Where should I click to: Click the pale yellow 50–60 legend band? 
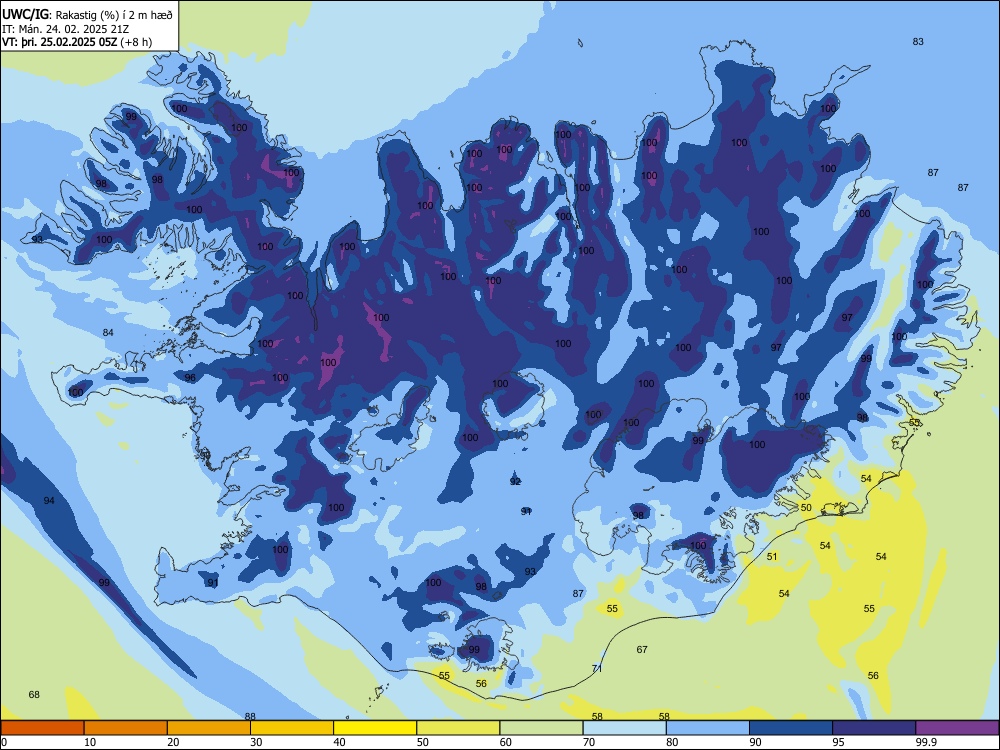tap(458, 728)
